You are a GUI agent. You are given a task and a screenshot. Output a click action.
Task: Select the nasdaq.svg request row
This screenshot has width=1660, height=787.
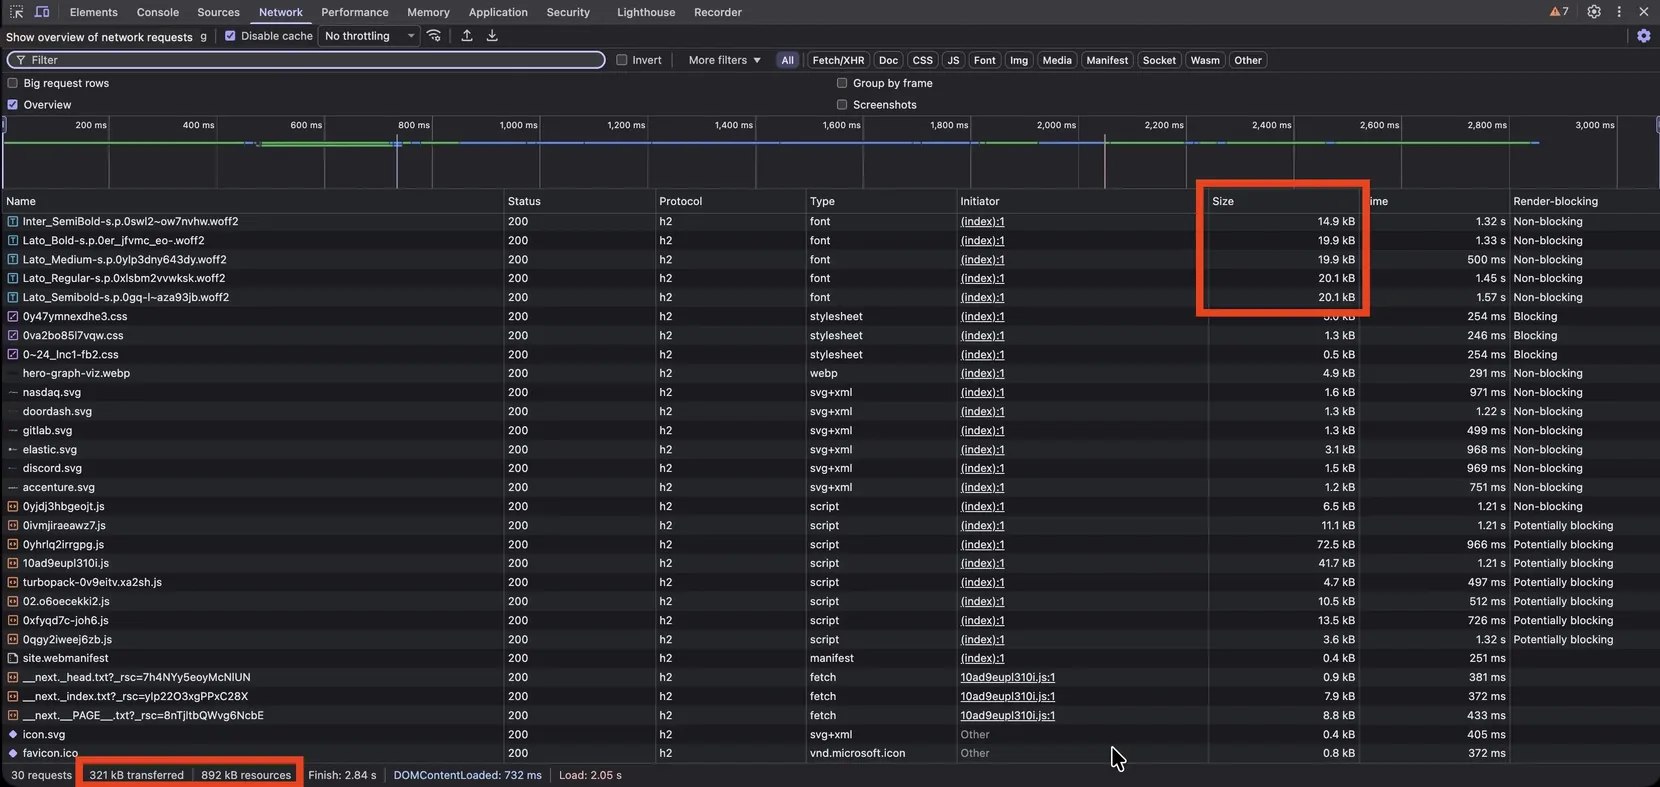point(830,393)
